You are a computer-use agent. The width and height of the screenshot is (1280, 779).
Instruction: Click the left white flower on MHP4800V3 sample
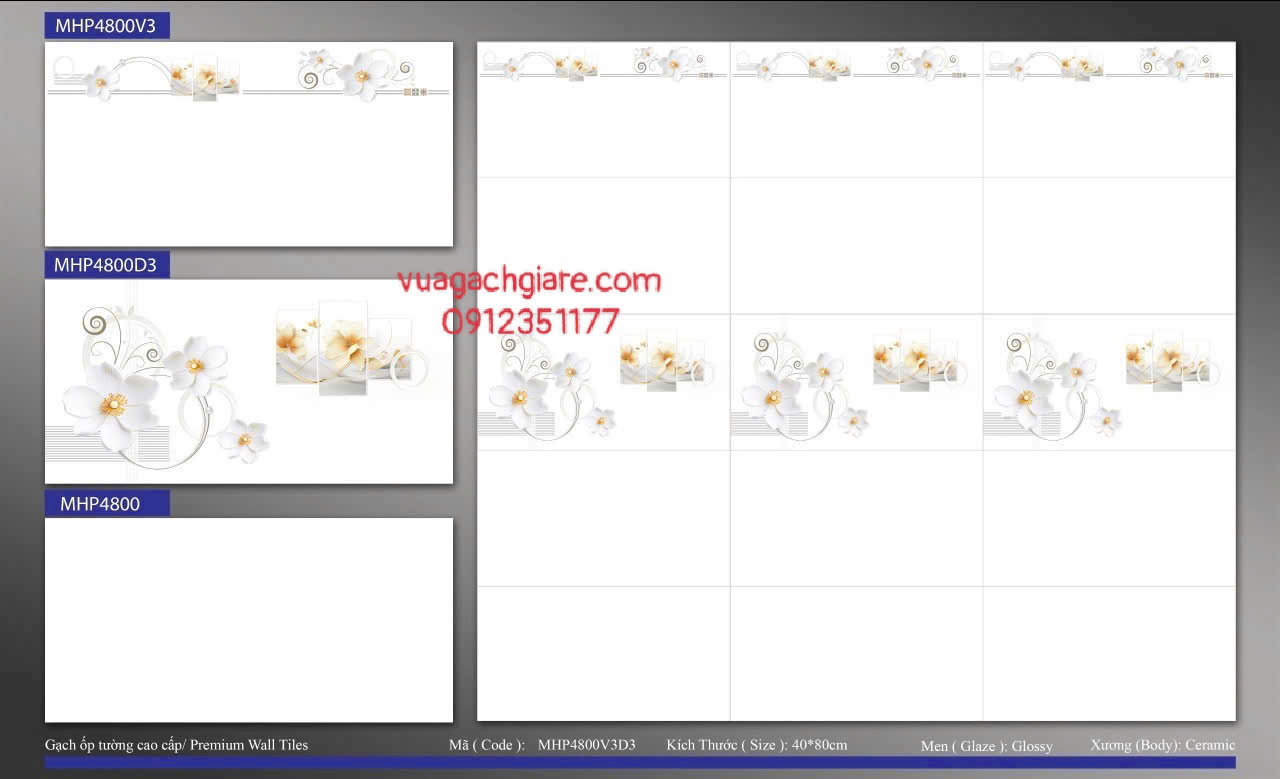pyautogui.click(x=100, y=83)
